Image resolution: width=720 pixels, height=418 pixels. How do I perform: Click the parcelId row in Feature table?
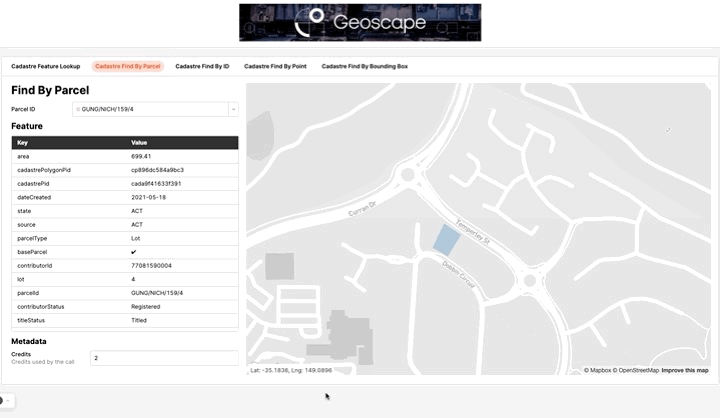click(x=125, y=293)
